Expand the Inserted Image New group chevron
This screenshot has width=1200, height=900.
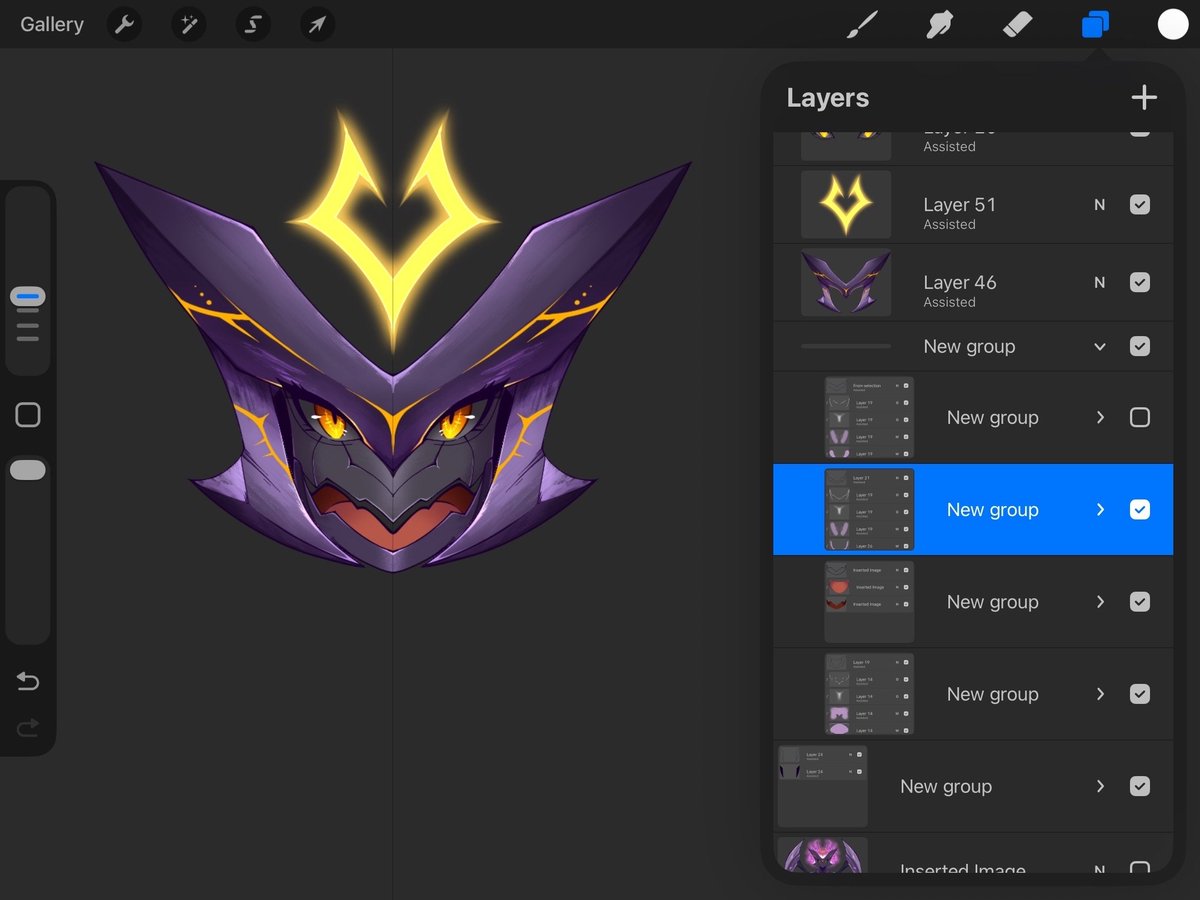pyautogui.click(x=1100, y=601)
